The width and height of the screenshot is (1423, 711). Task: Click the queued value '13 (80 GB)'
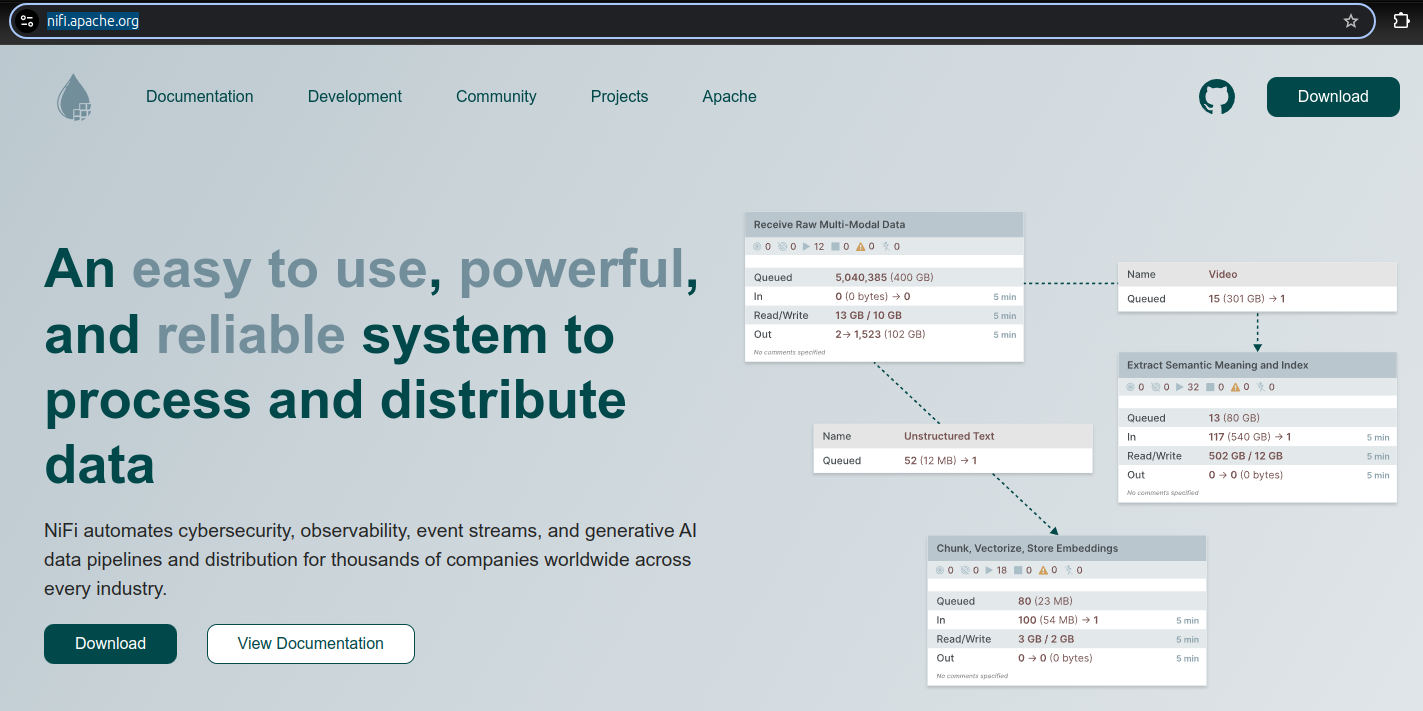pyautogui.click(x=1234, y=418)
